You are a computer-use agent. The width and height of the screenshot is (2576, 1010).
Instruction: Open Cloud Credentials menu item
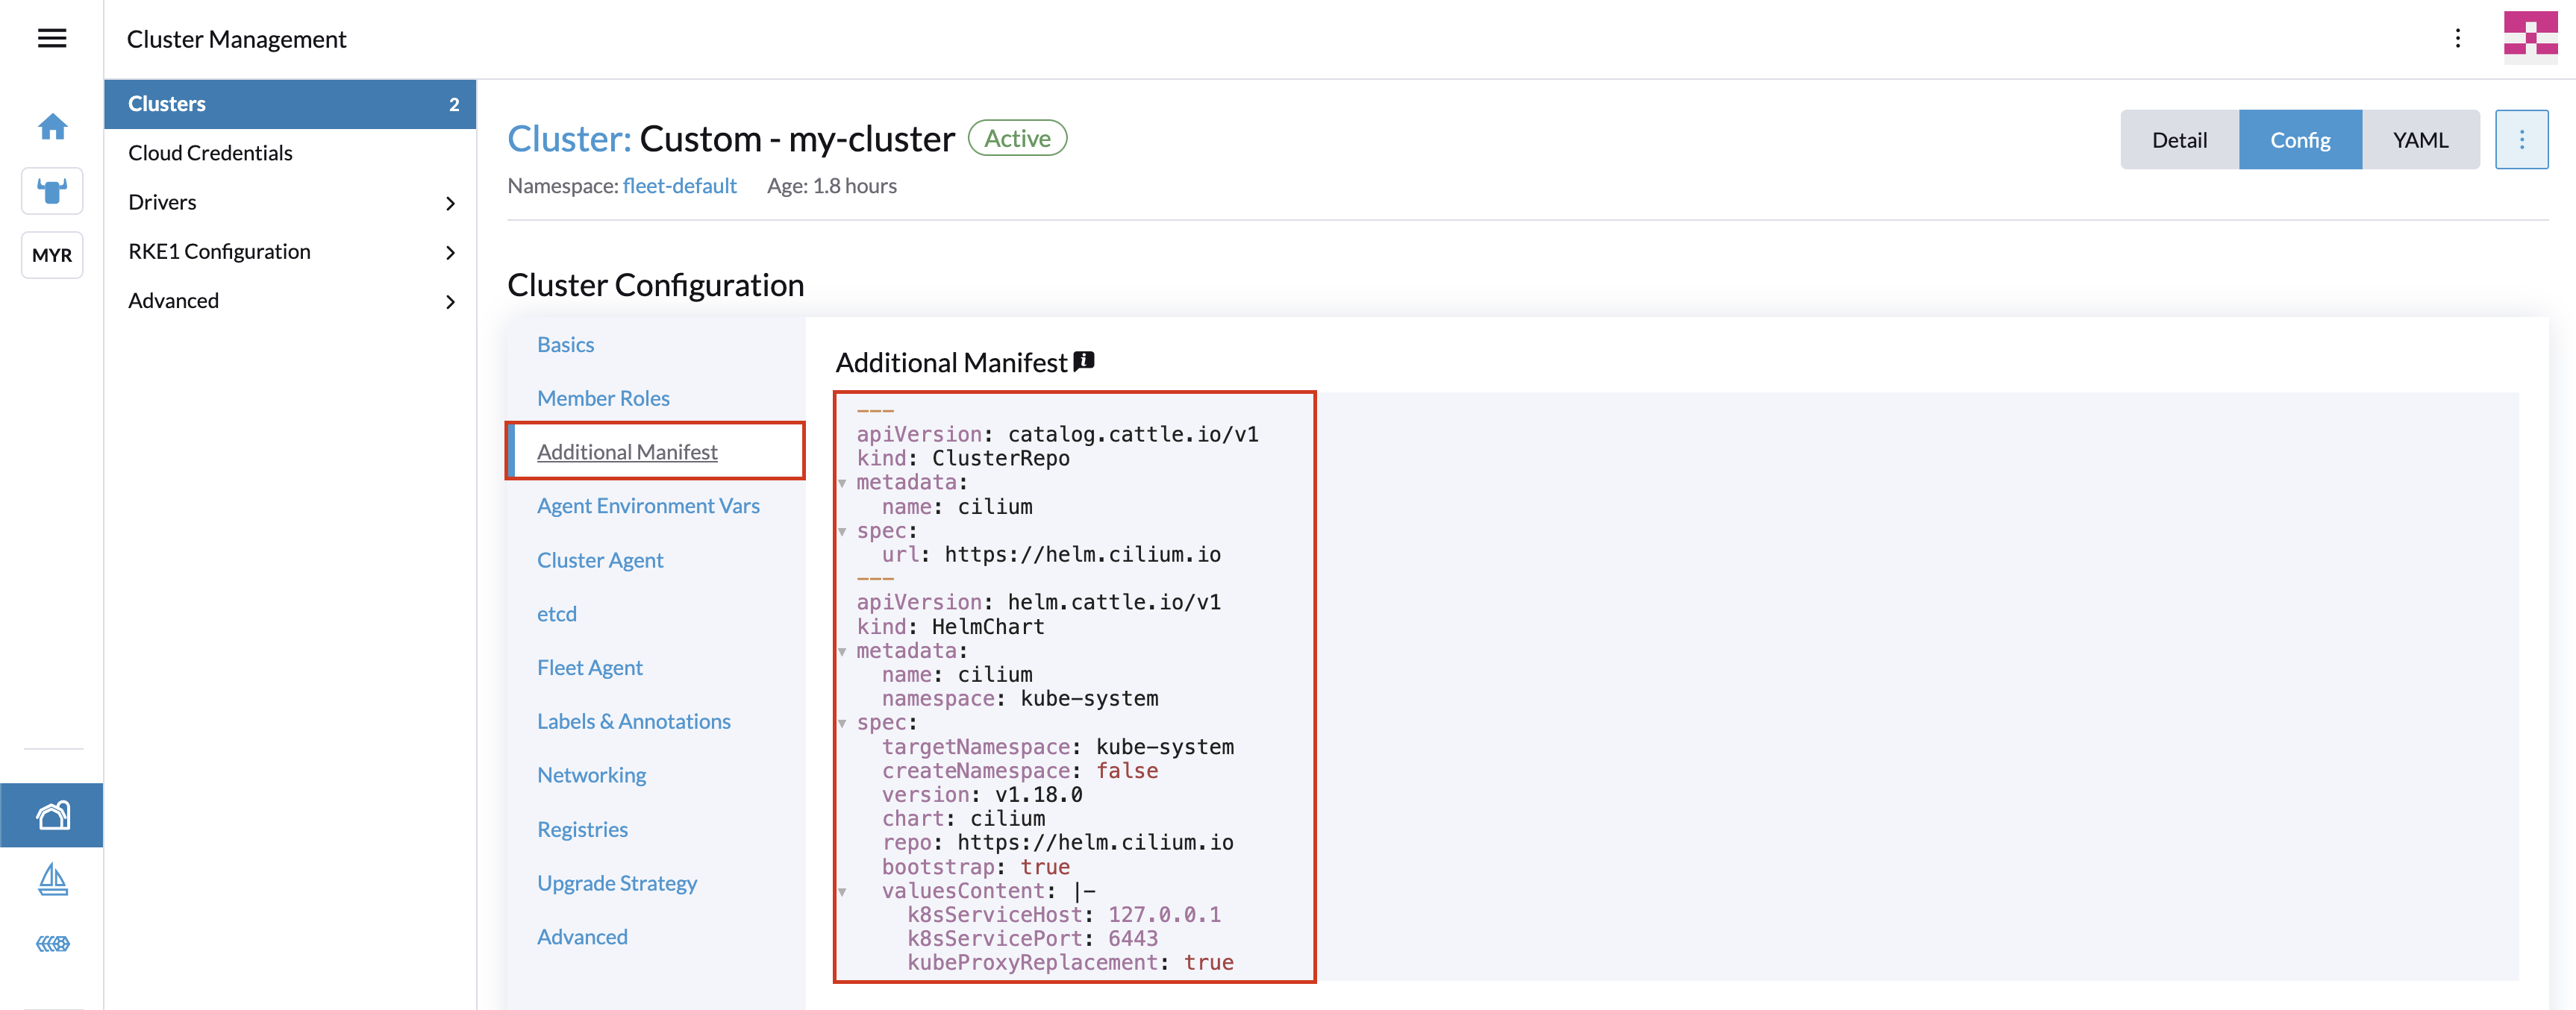pyautogui.click(x=290, y=153)
